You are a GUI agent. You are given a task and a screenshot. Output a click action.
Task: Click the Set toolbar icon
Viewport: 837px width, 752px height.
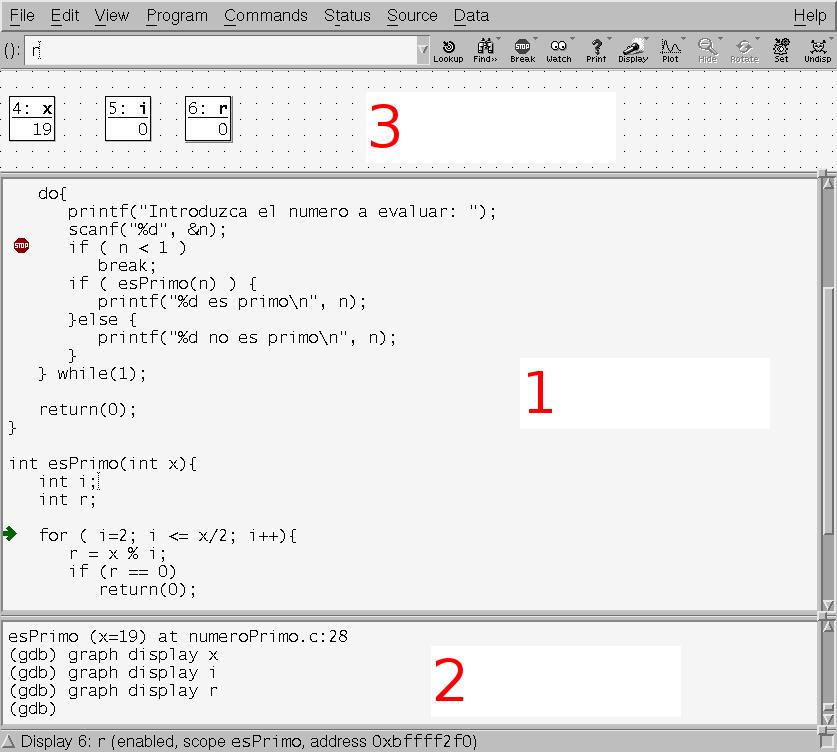pyautogui.click(x=781, y=50)
